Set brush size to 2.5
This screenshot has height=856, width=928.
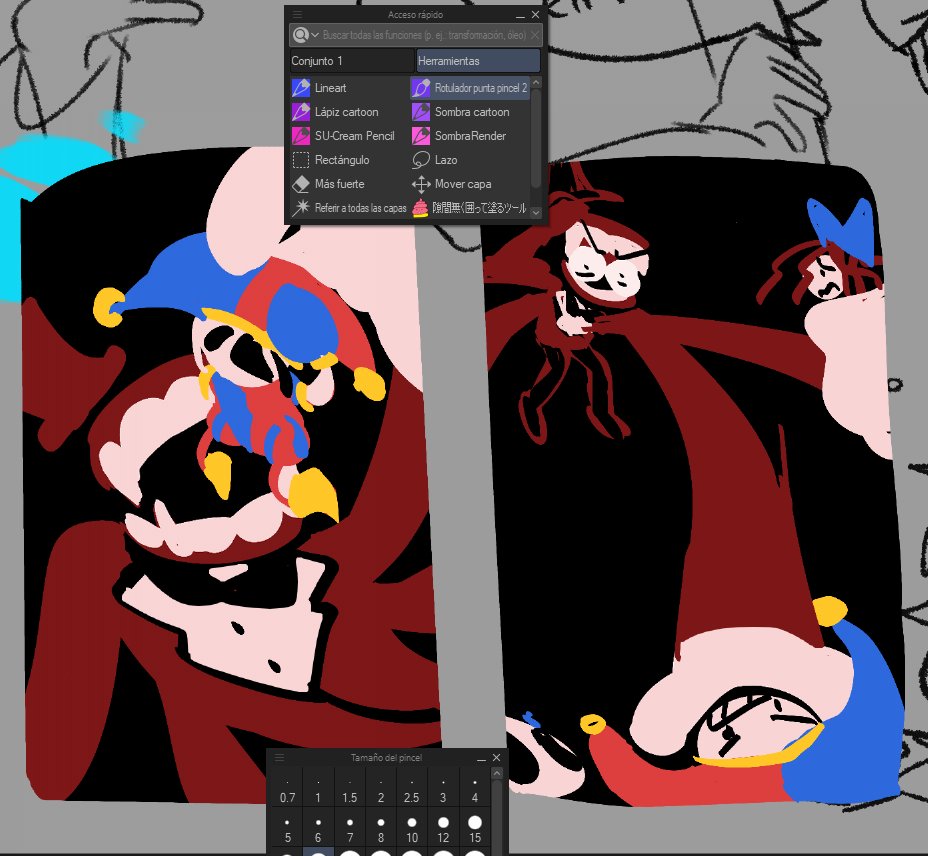point(412,789)
